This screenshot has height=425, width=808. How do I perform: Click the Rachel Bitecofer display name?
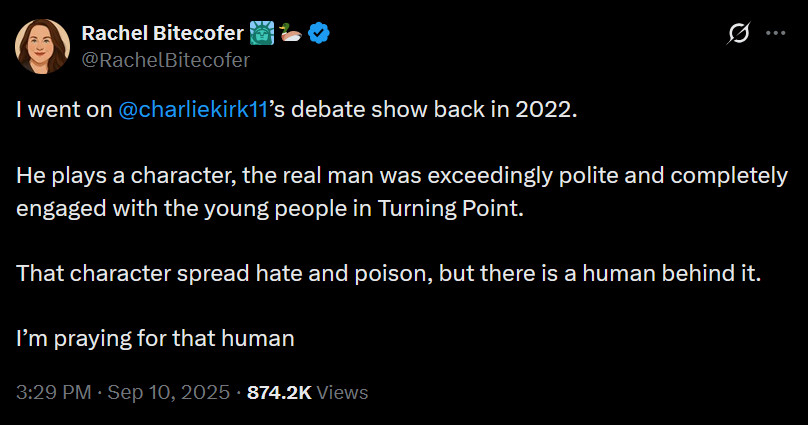pos(161,34)
